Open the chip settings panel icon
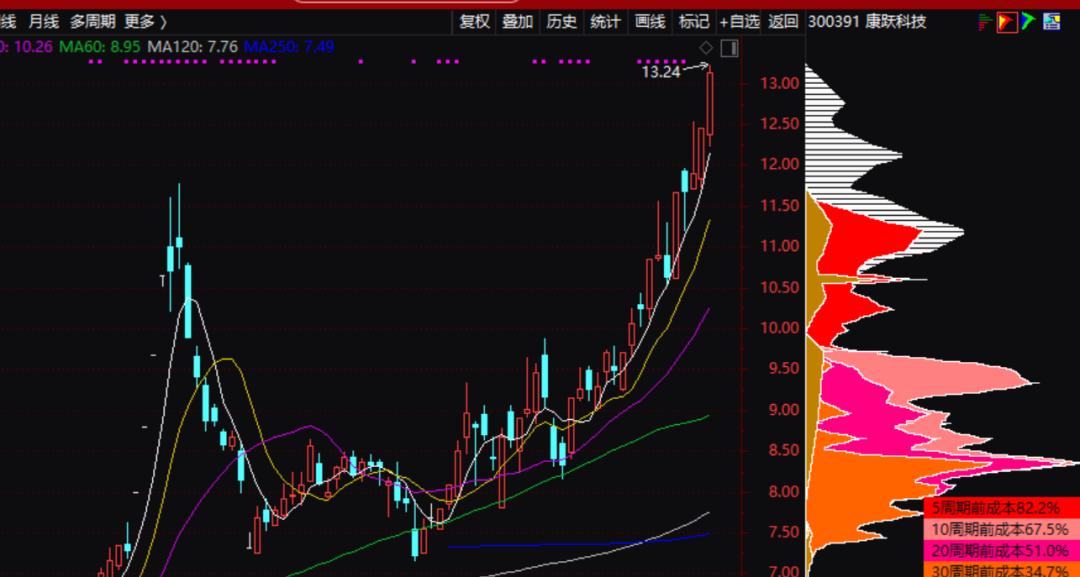 click(1052, 22)
